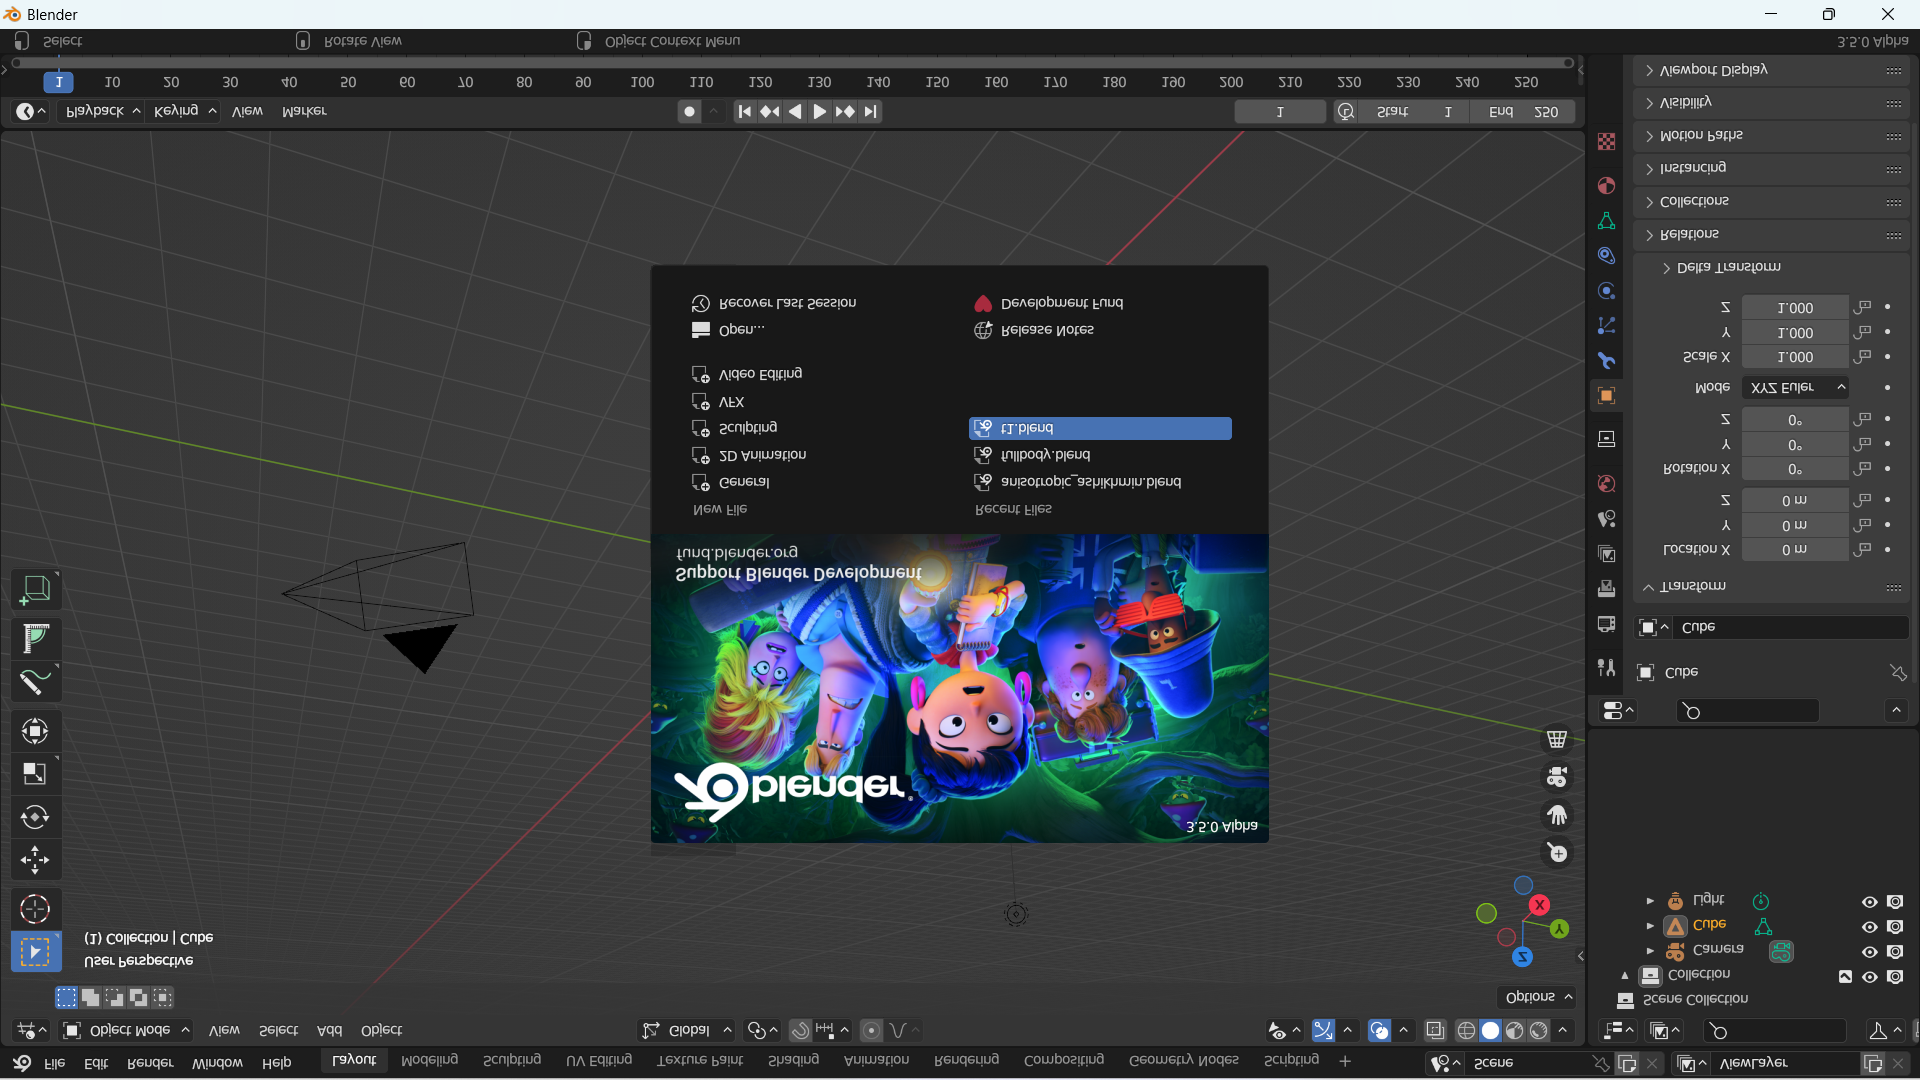Toggle camera view navigation icon
Viewport: 1920px width, 1080px height.
tap(1557, 777)
